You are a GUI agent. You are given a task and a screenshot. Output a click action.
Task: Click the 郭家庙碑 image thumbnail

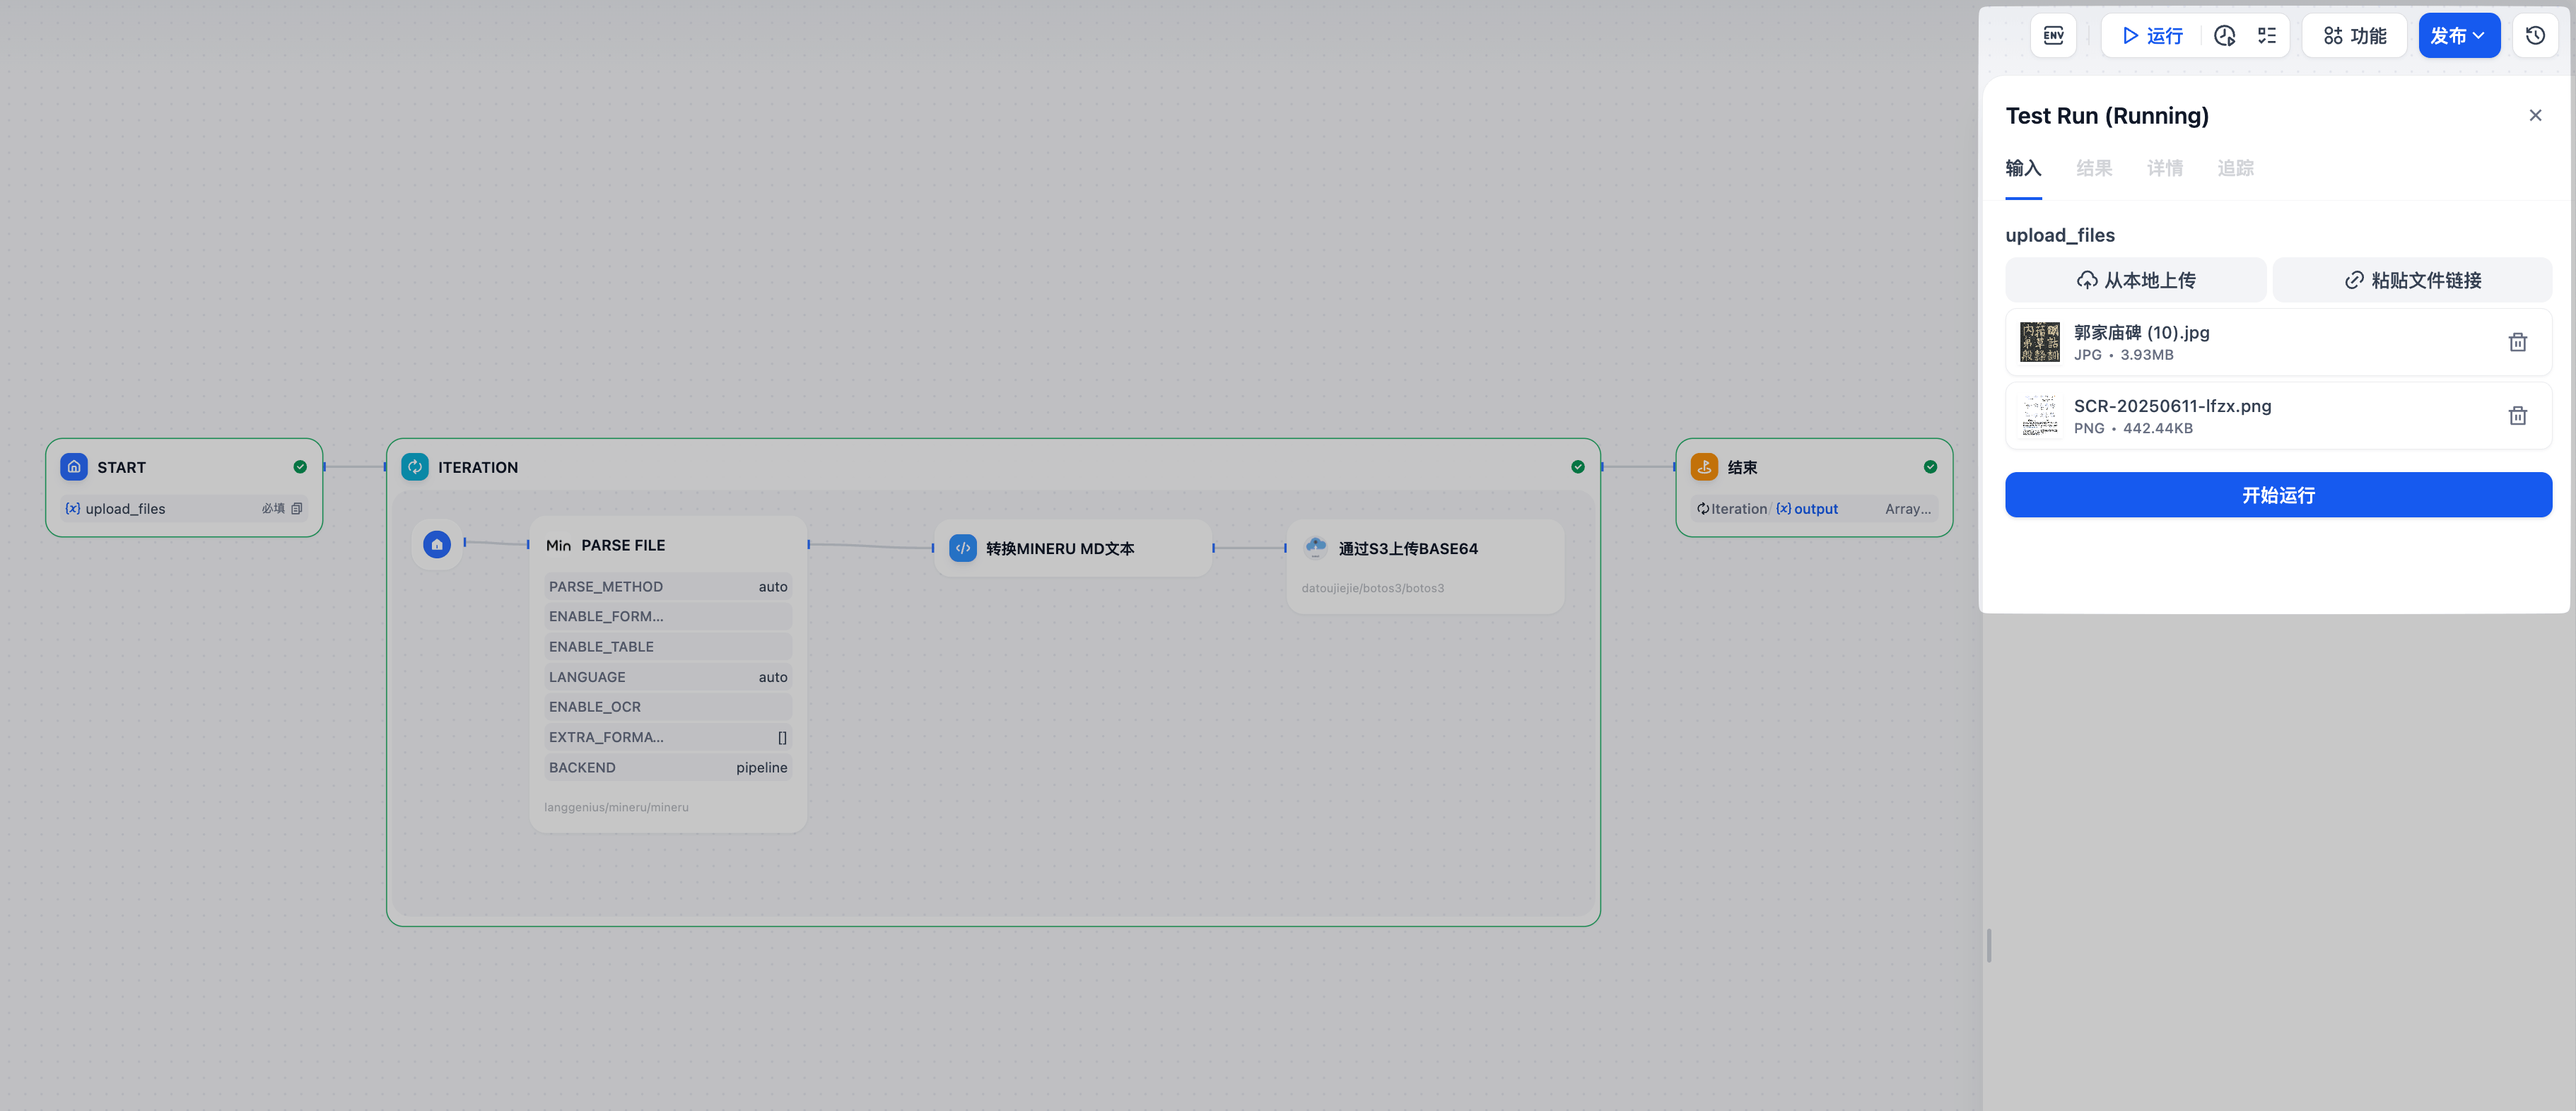(2039, 342)
